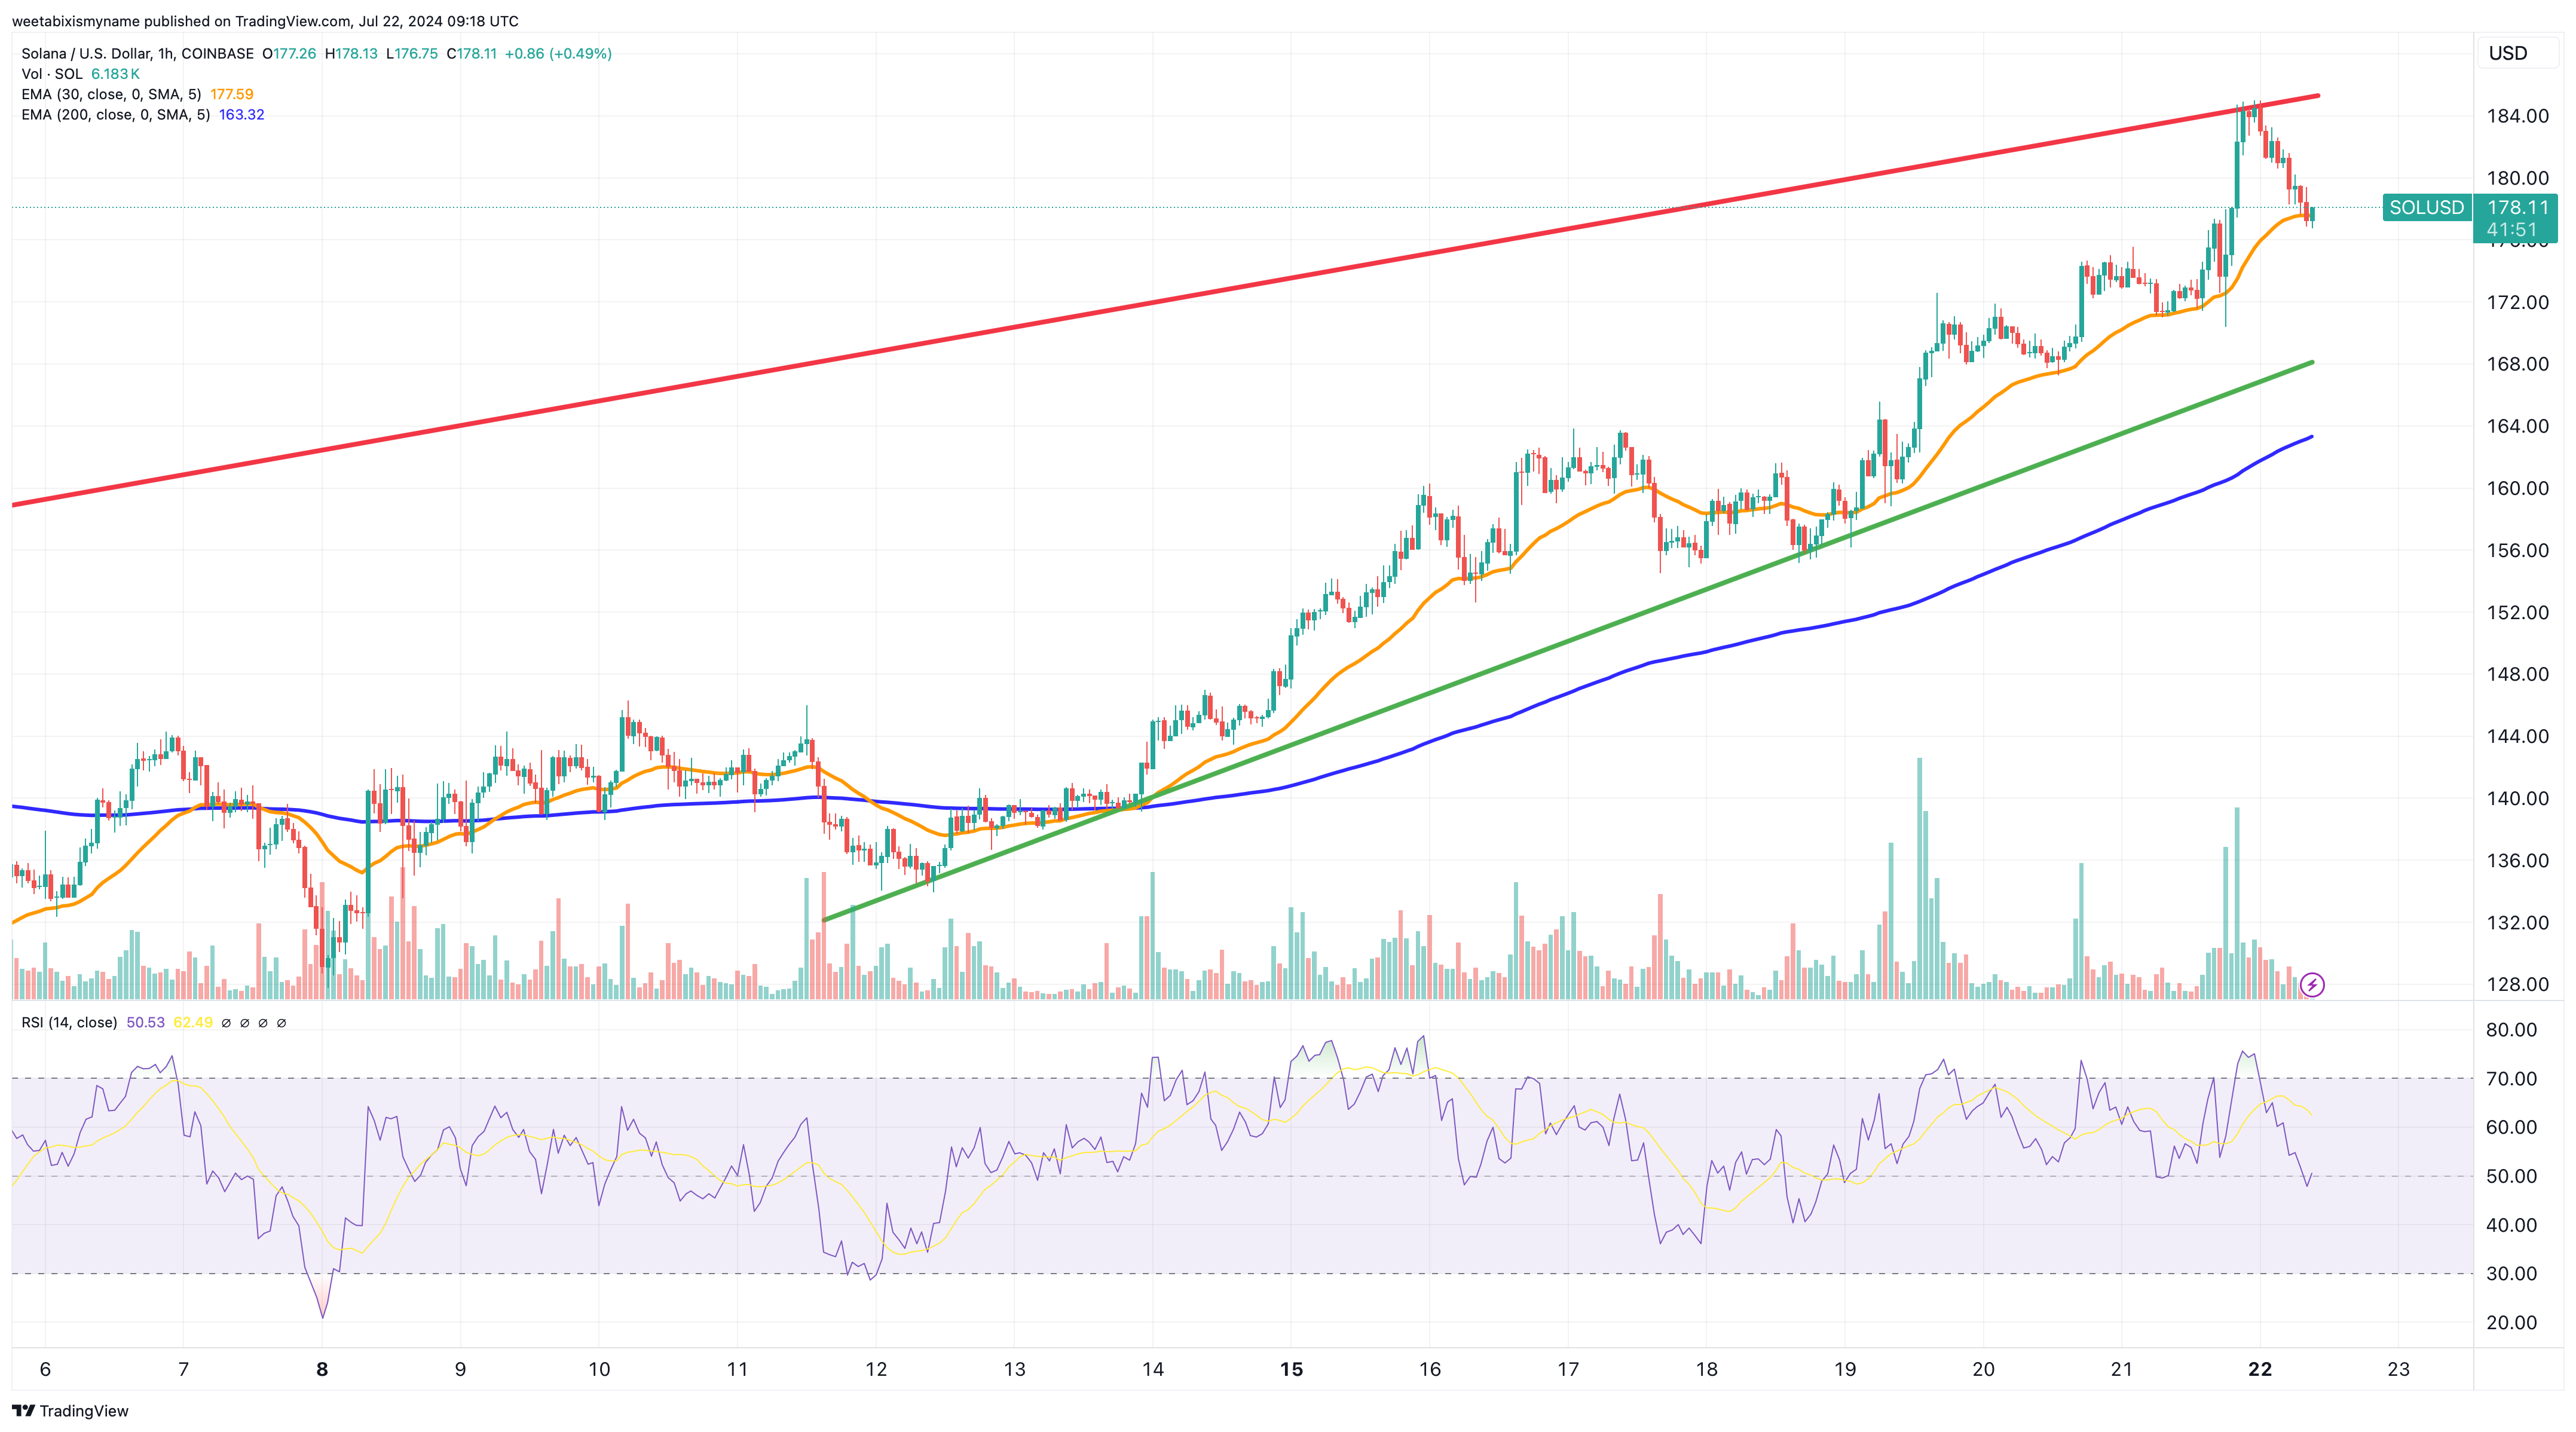Click the EMA 200 indicator legend
This screenshot has width=2576, height=1432.
coord(115,115)
